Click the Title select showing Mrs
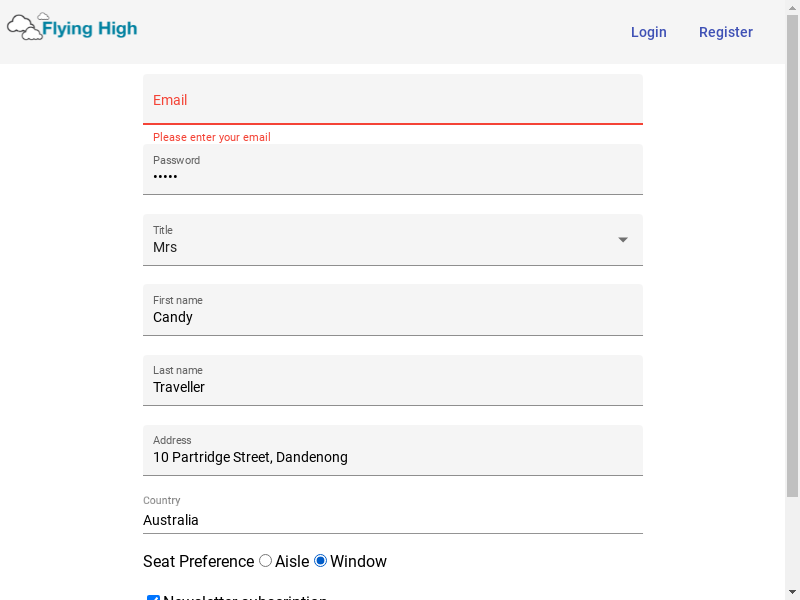Image resolution: width=800 pixels, height=600 pixels. click(x=393, y=240)
